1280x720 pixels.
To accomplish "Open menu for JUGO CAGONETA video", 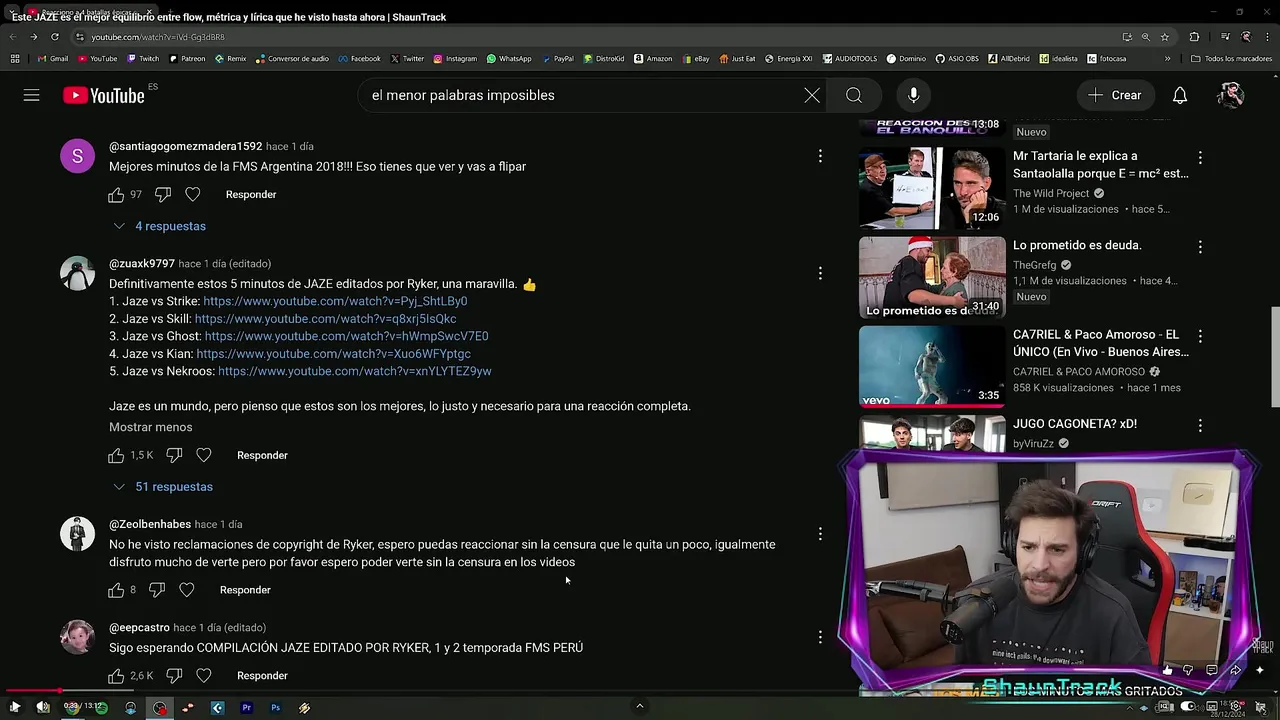I will click(1200, 425).
